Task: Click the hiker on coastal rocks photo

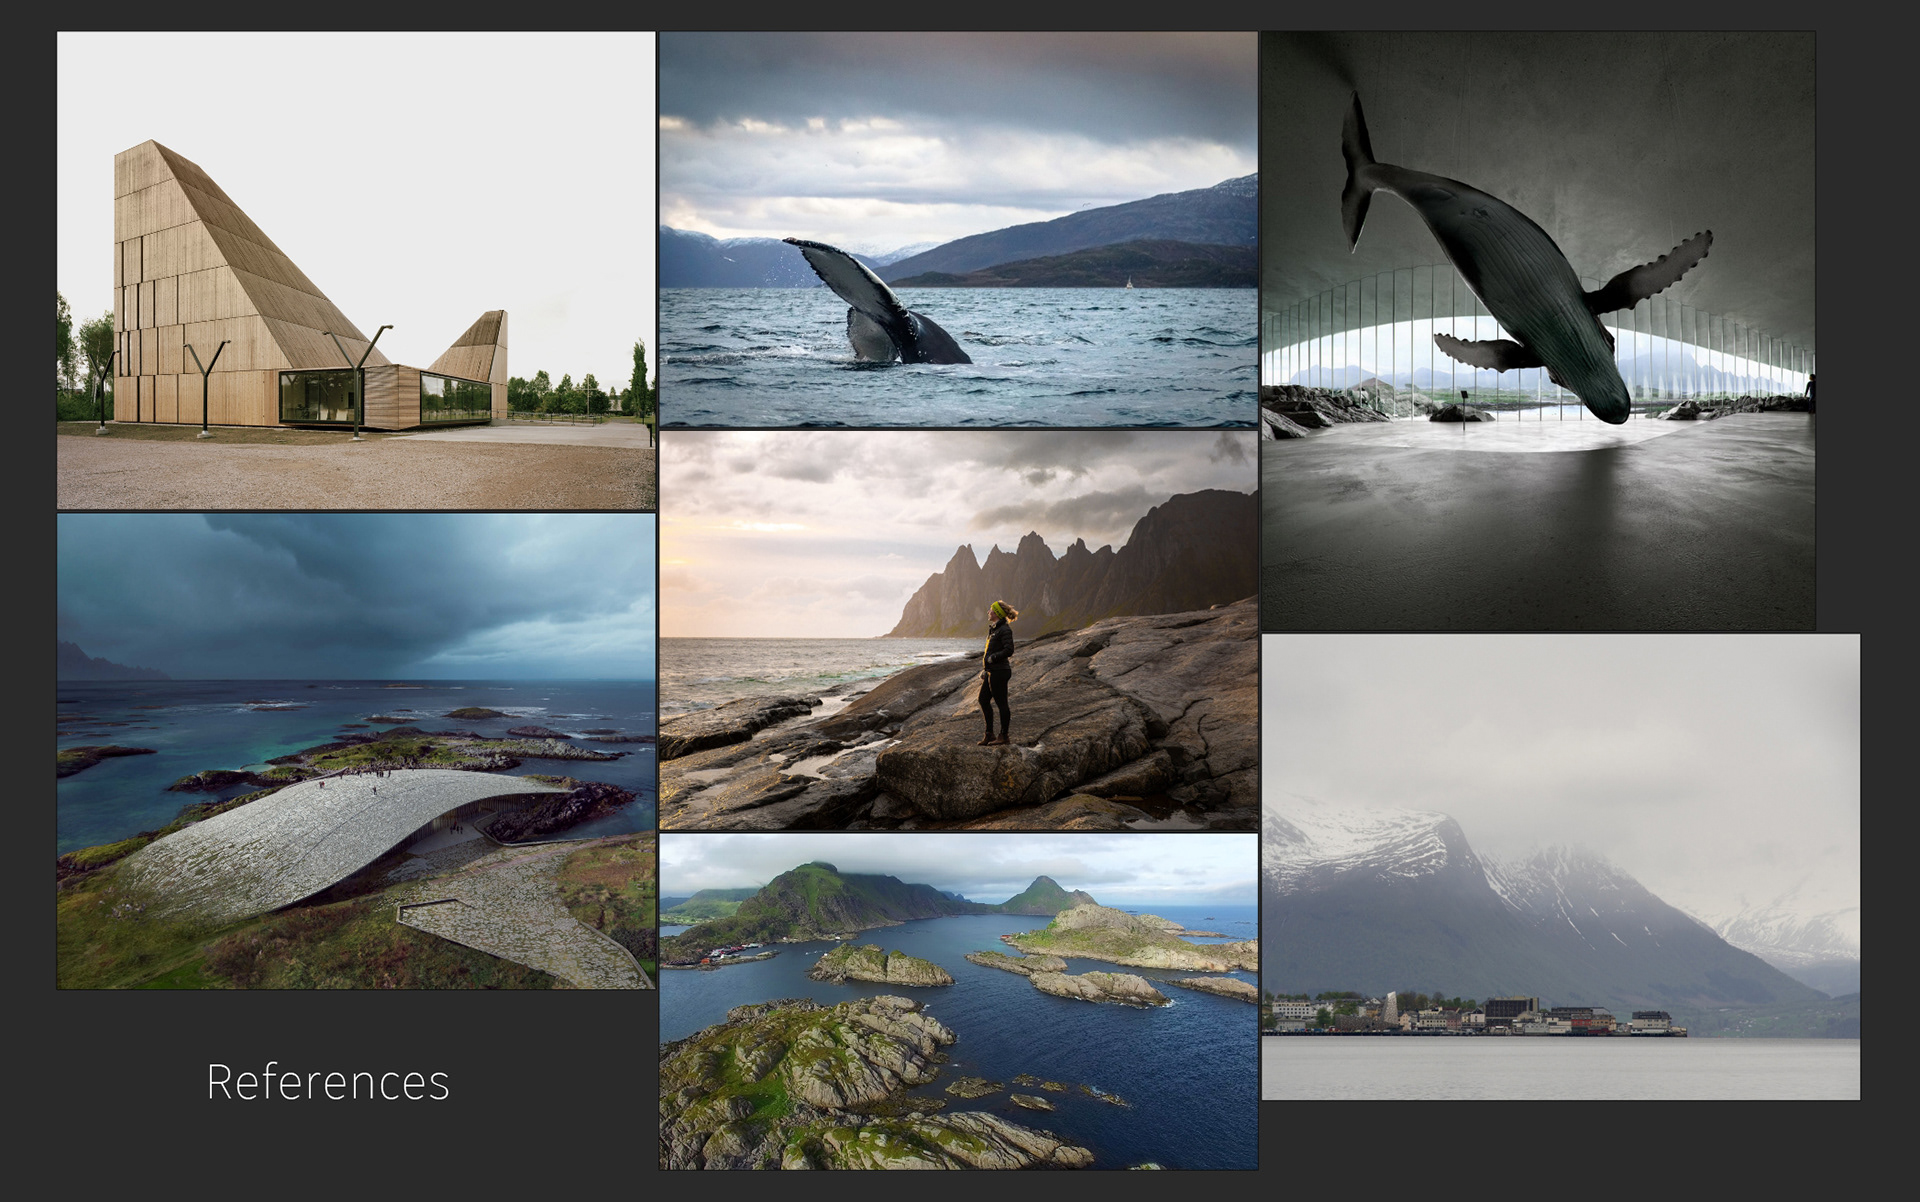Action: [x=958, y=631]
